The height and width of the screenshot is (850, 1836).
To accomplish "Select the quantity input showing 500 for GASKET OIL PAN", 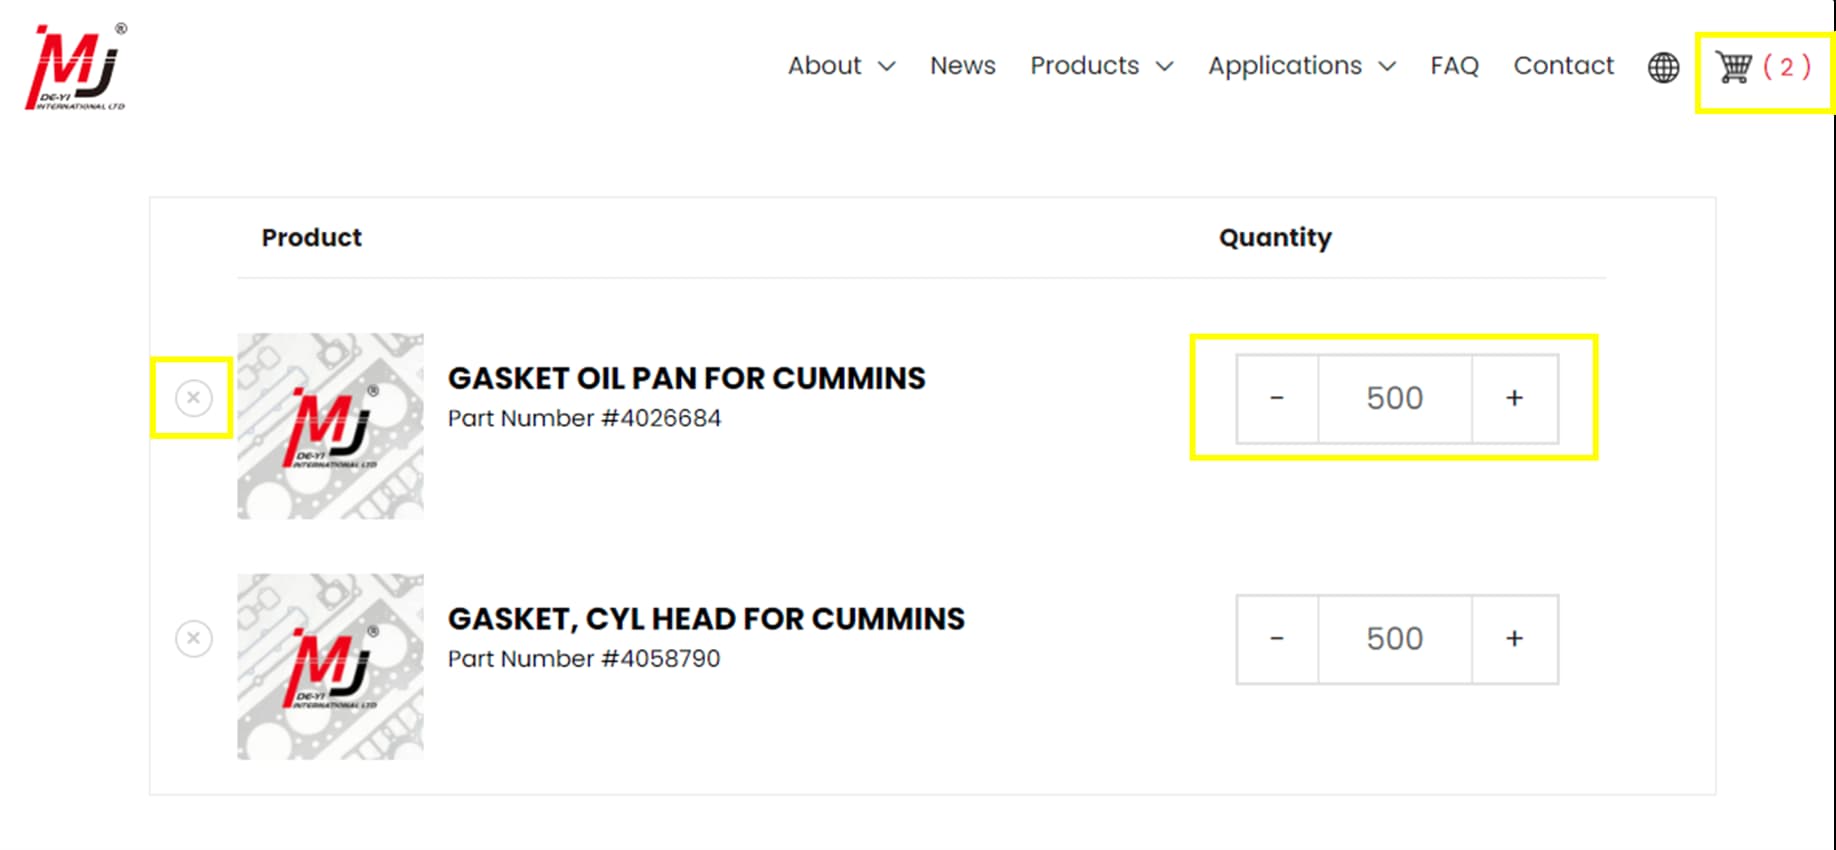I will (1394, 397).
